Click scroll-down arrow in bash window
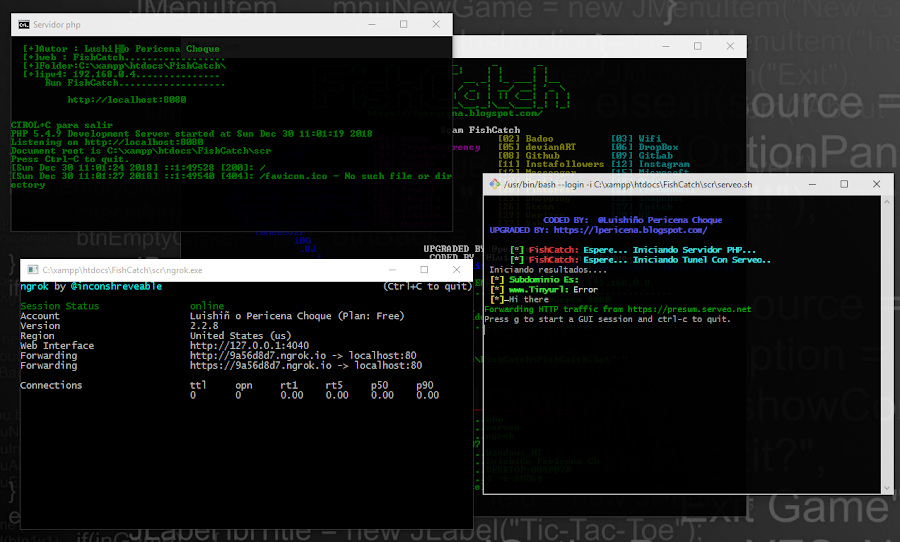900x542 pixels. point(887,488)
